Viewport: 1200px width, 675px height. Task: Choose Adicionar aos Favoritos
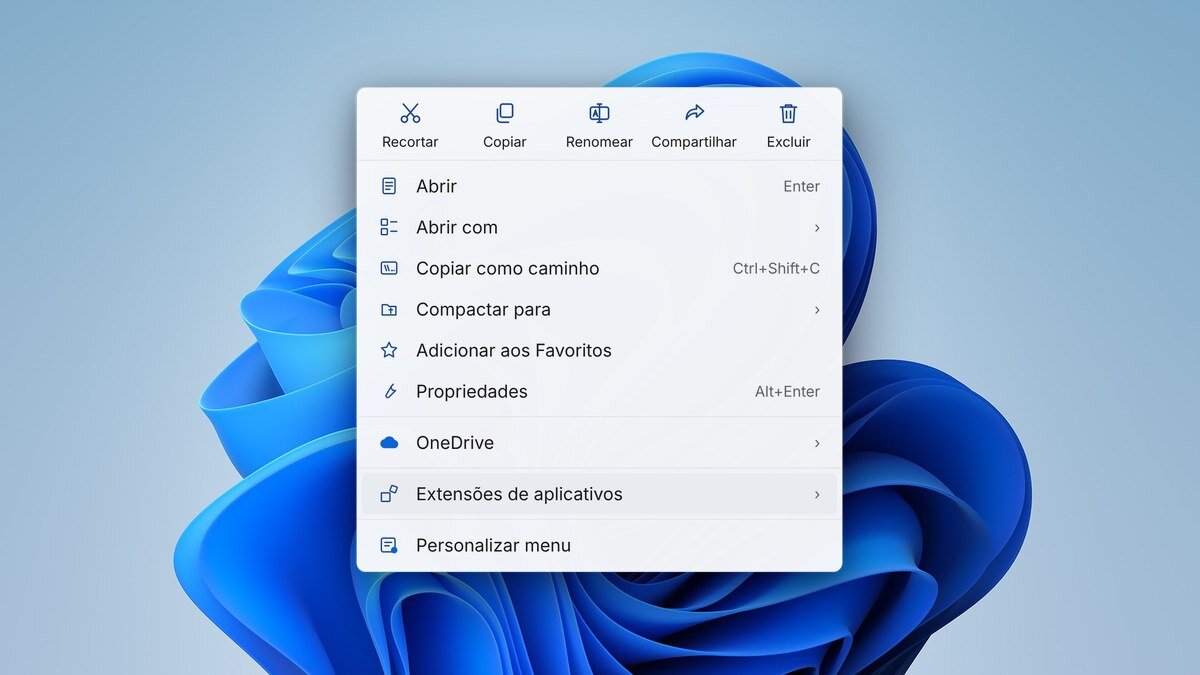tap(599, 350)
